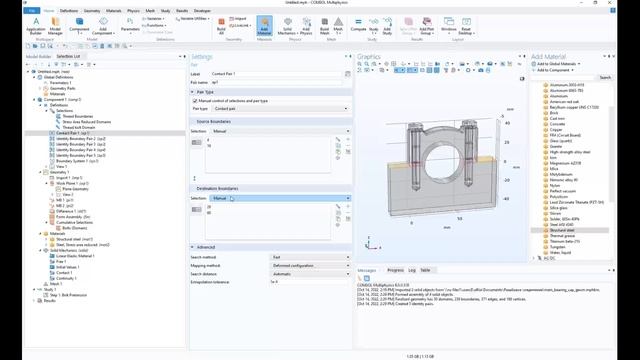Toggle Manual control of selections and pair type
This screenshot has width=640, height=360.
195,100
